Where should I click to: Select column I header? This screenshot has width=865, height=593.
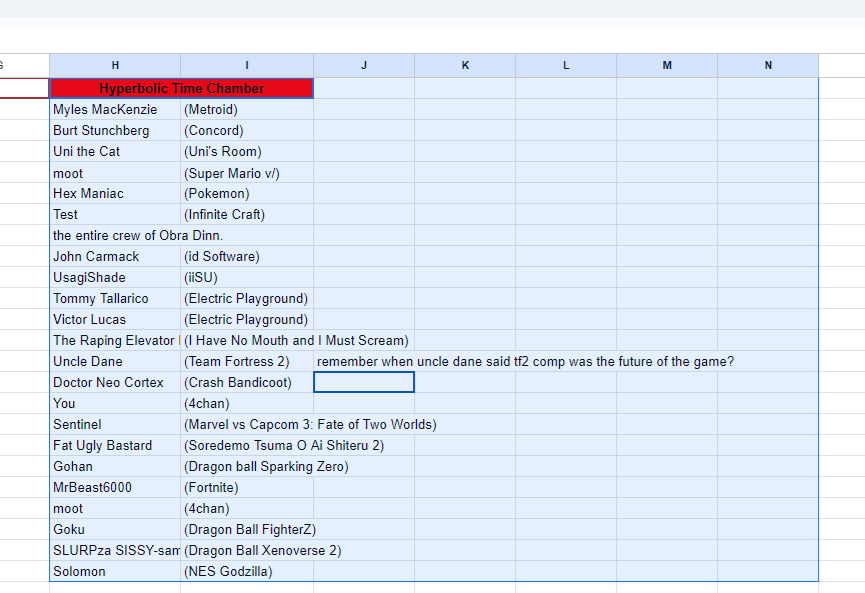coord(247,66)
